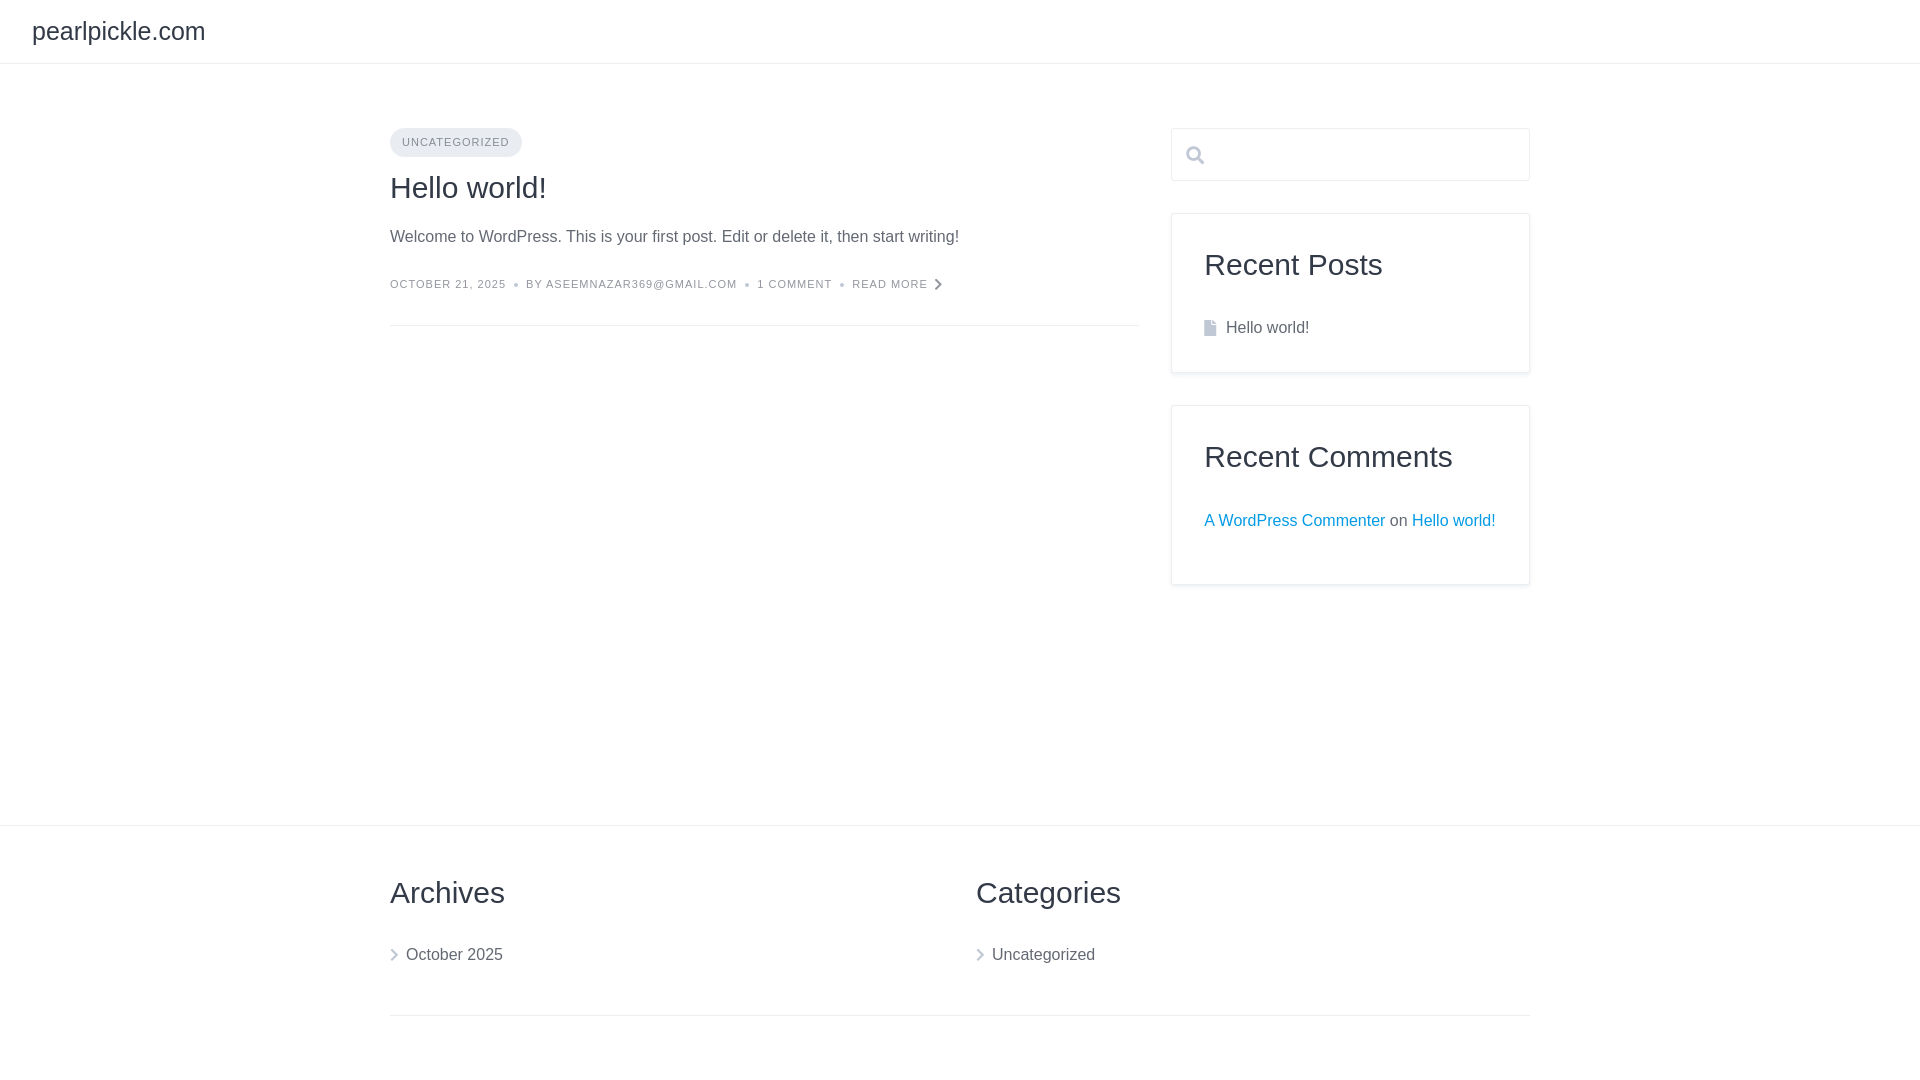The image size is (1920, 1080).
Task: Click the arrow before October 2025
Action: coord(394,955)
